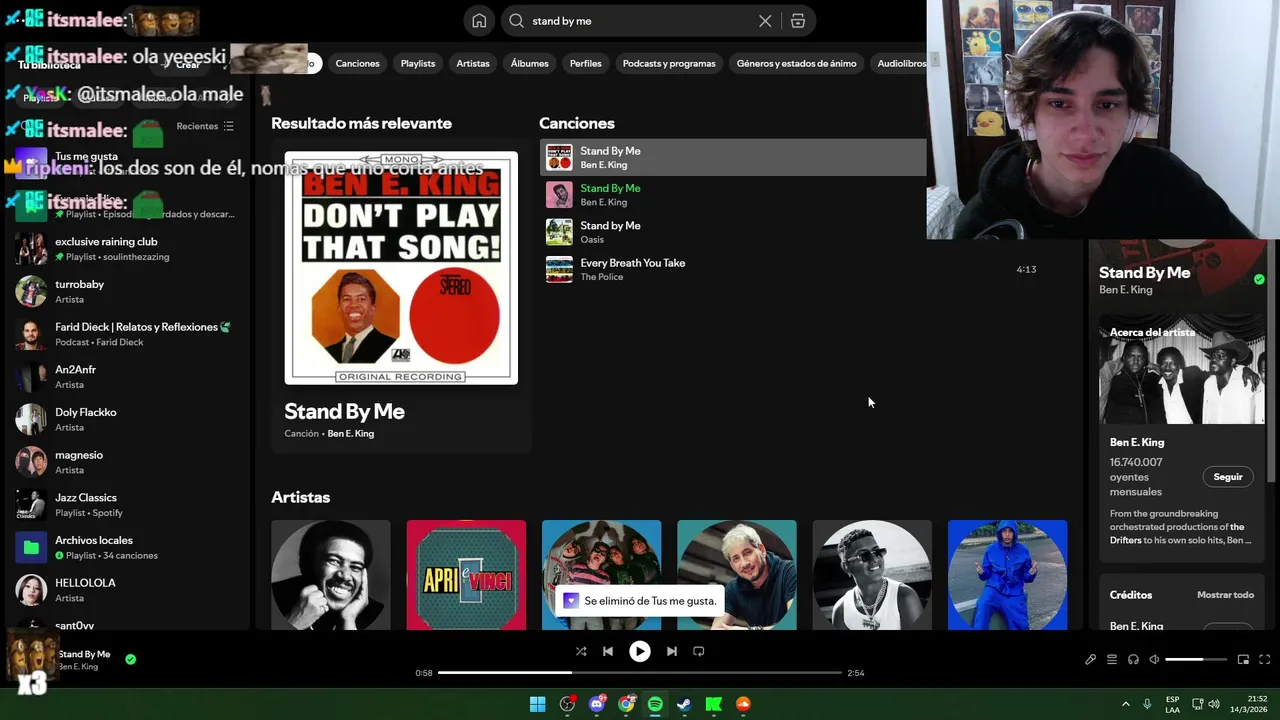Click Mostrar todo in Créditos
1280x720 pixels.
1225,595
